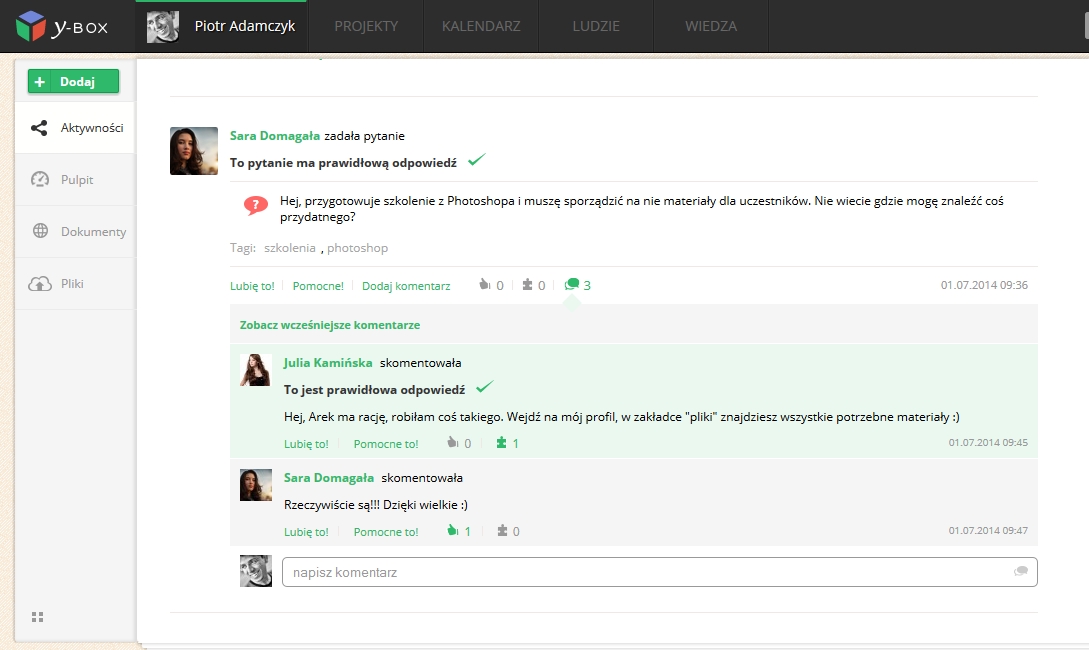Switch to the PROJEKTY tab
The height and width of the screenshot is (650, 1089).
click(366, 27)
